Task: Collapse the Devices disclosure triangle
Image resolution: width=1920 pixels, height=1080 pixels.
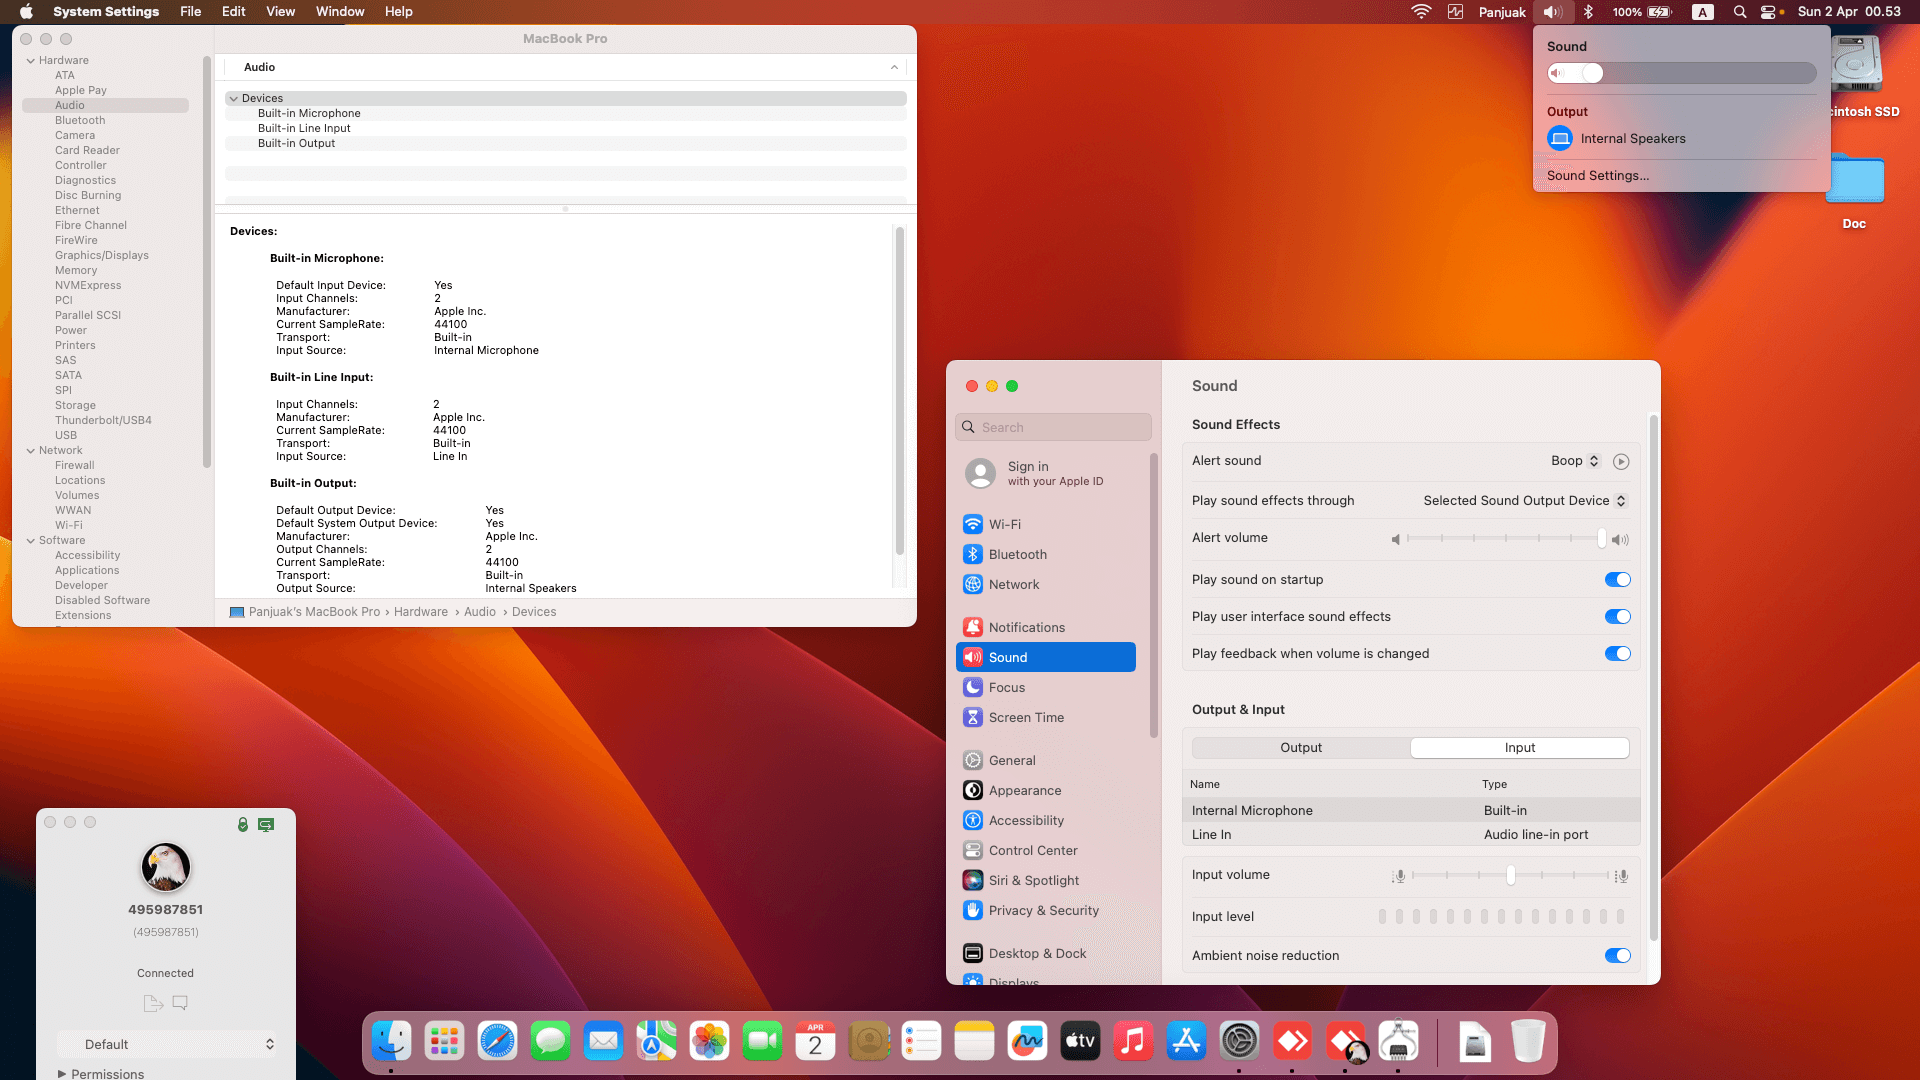Action: [233, 98]
